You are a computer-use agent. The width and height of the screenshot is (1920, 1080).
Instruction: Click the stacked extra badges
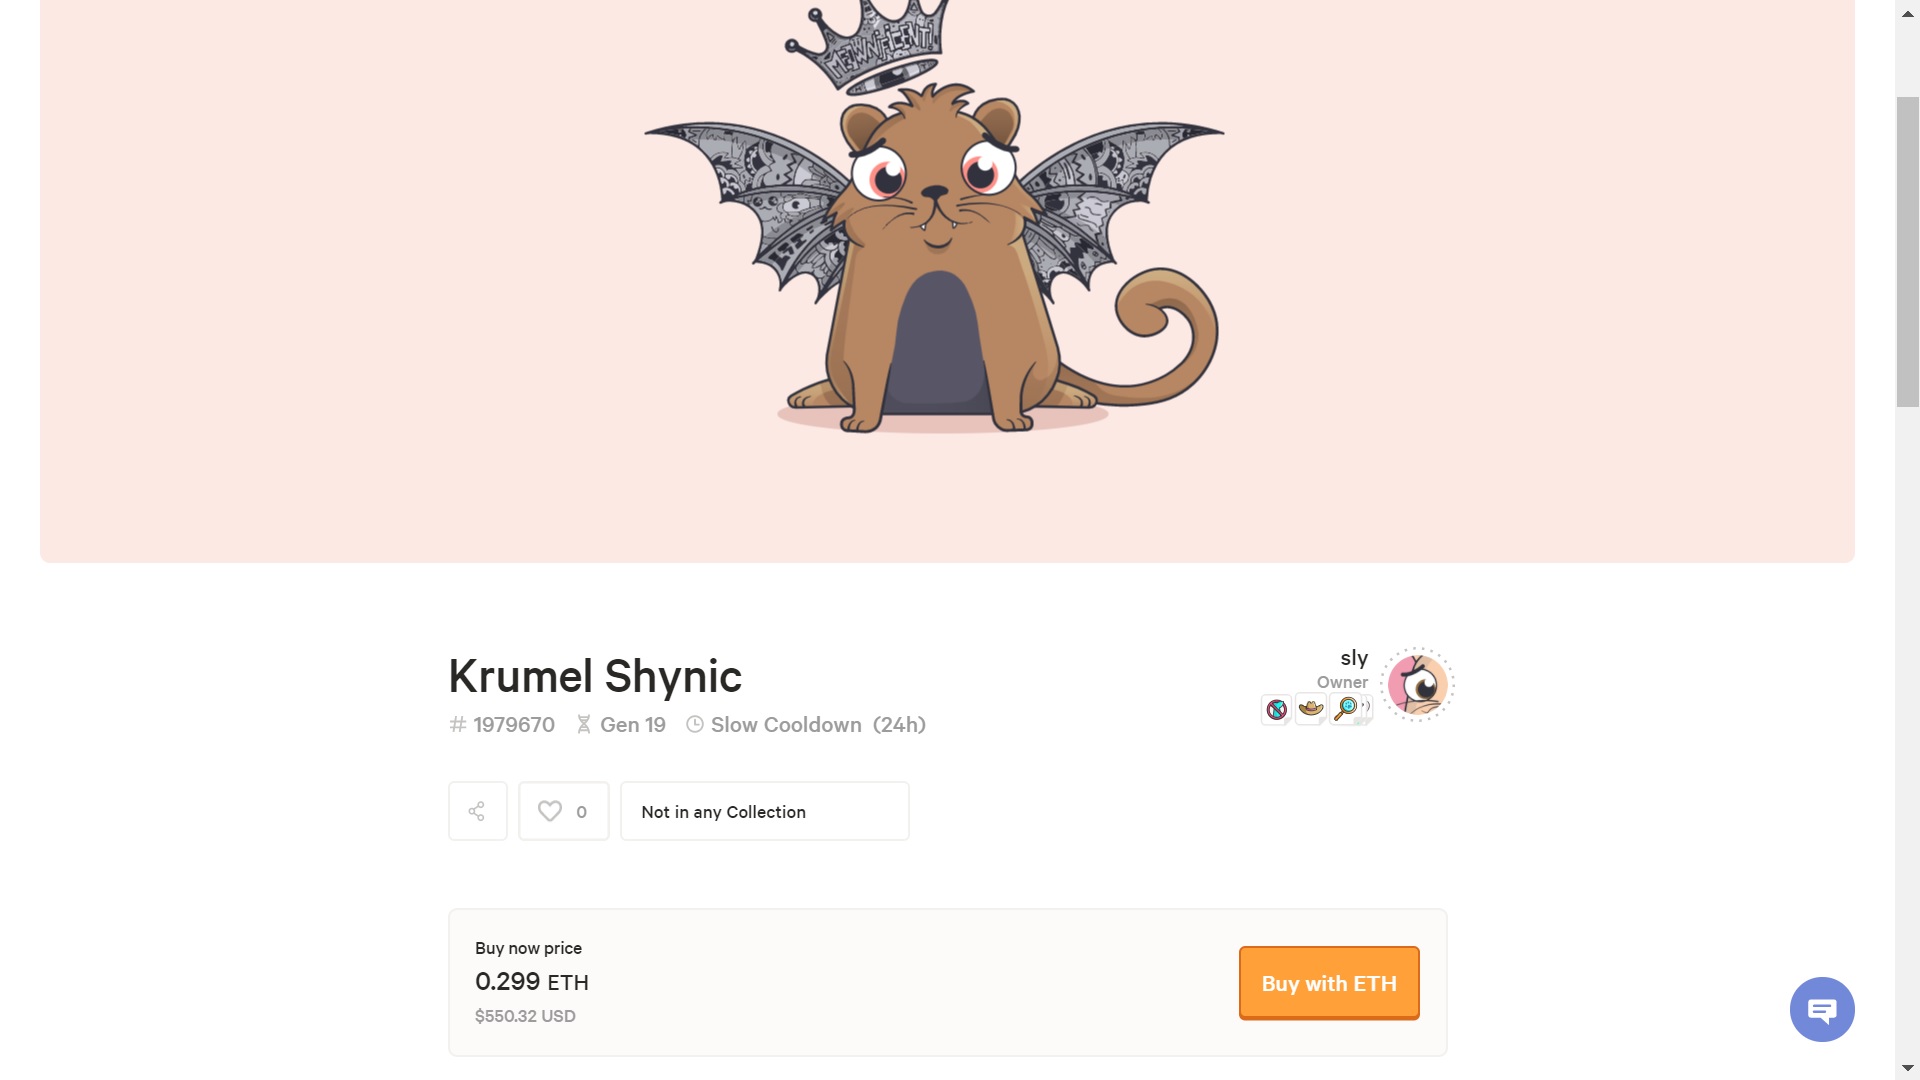coord(1367,709)
